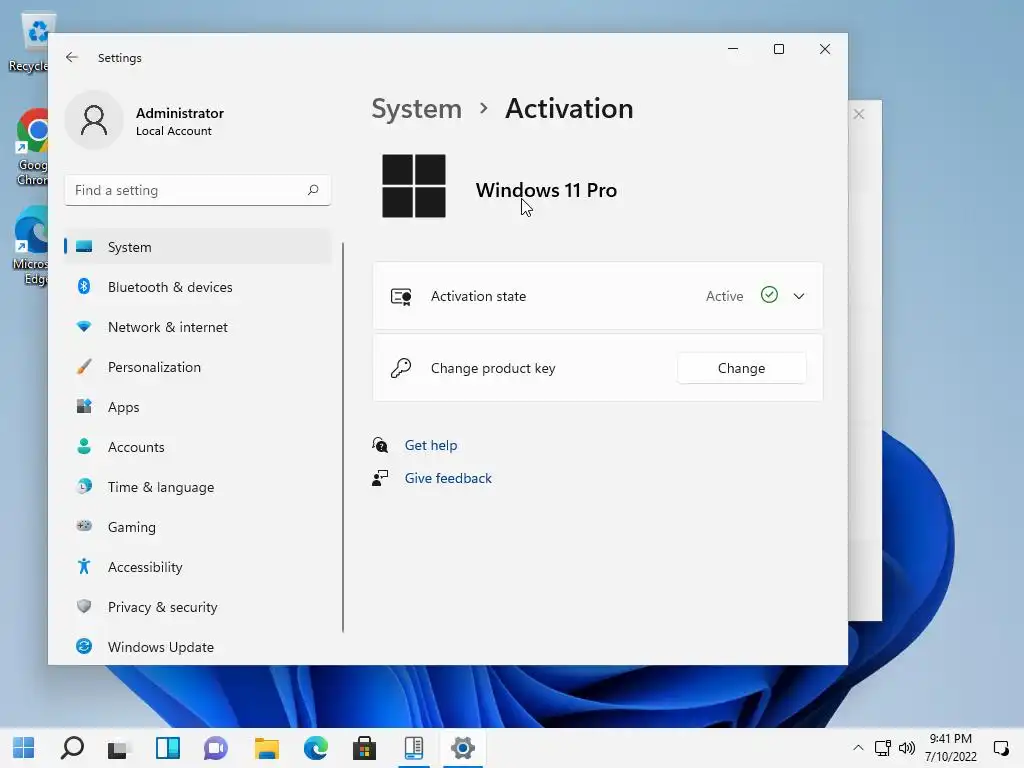Click the Give feedback person icon
Viewport: 1024px width, 768px height.
(380, 479)
